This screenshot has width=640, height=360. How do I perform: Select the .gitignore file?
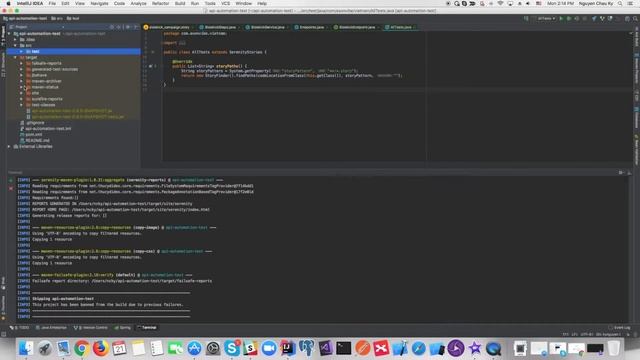(x=32, y=122)
